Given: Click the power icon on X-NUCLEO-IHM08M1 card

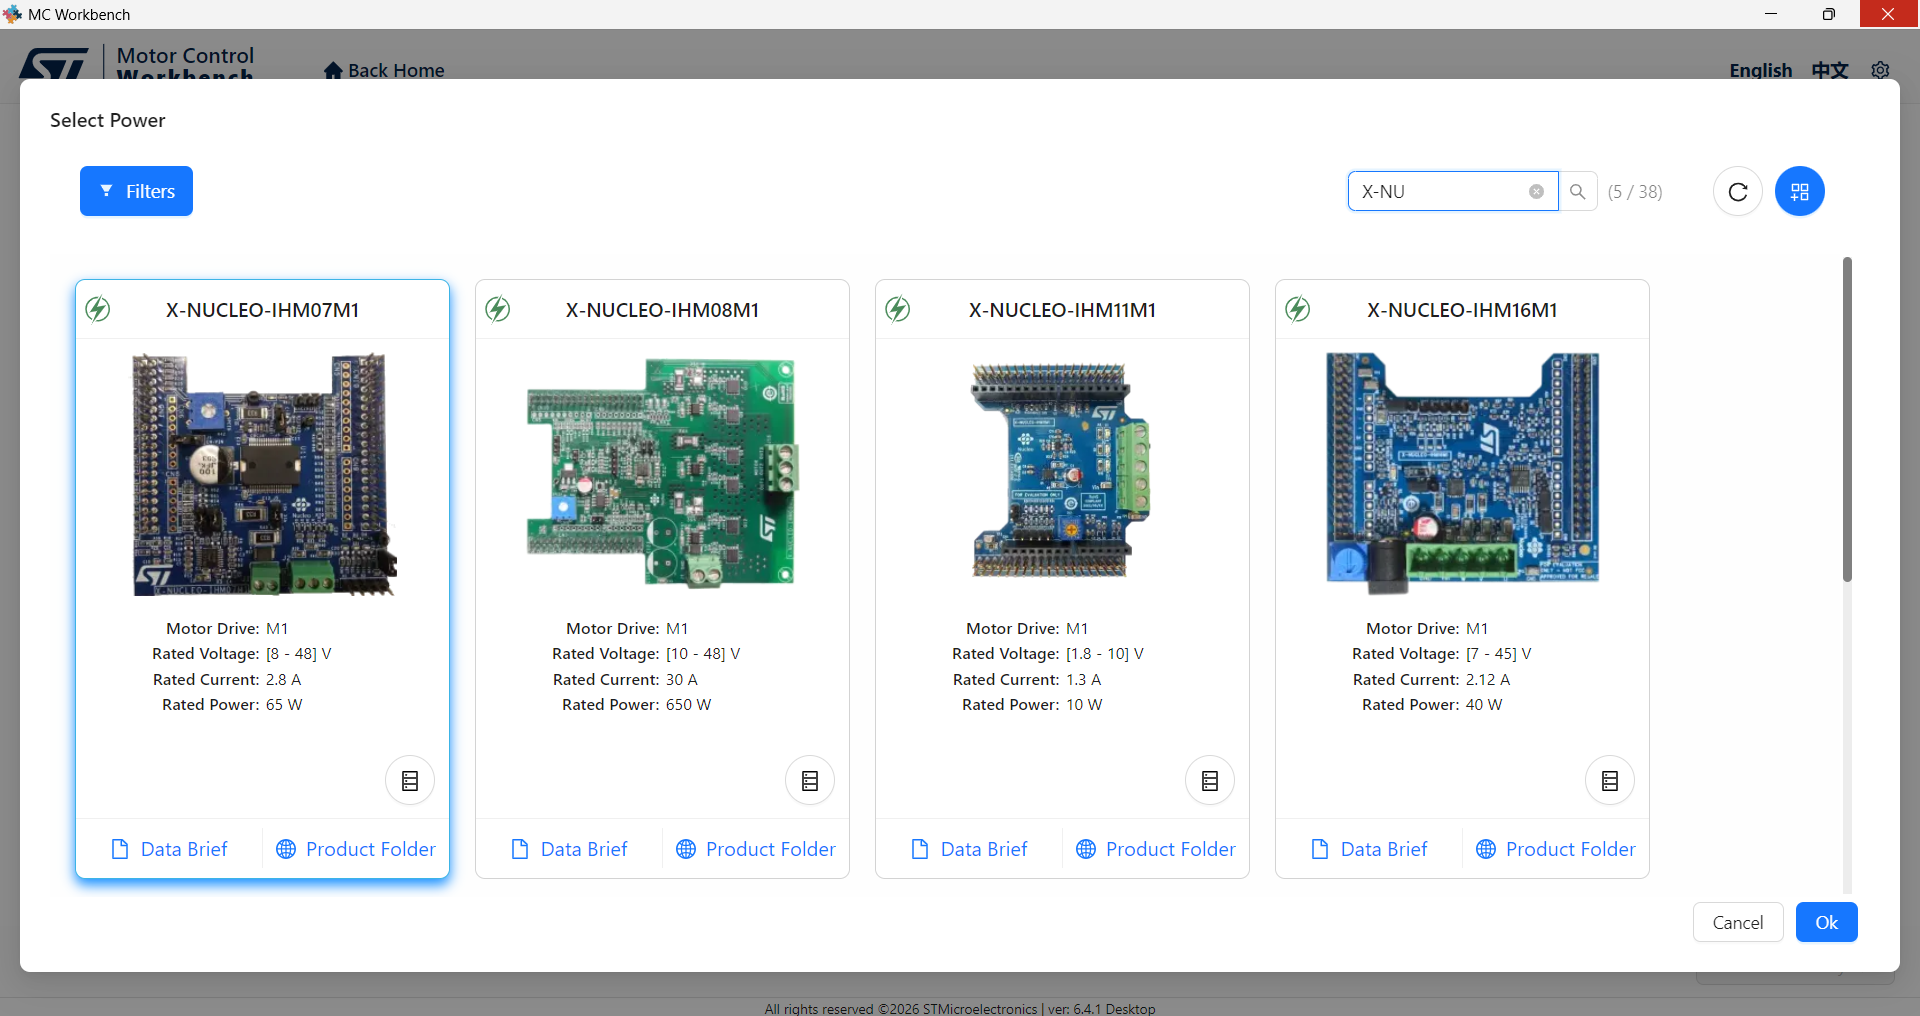Looking at the screenshot, I should (x=498, y=309).
